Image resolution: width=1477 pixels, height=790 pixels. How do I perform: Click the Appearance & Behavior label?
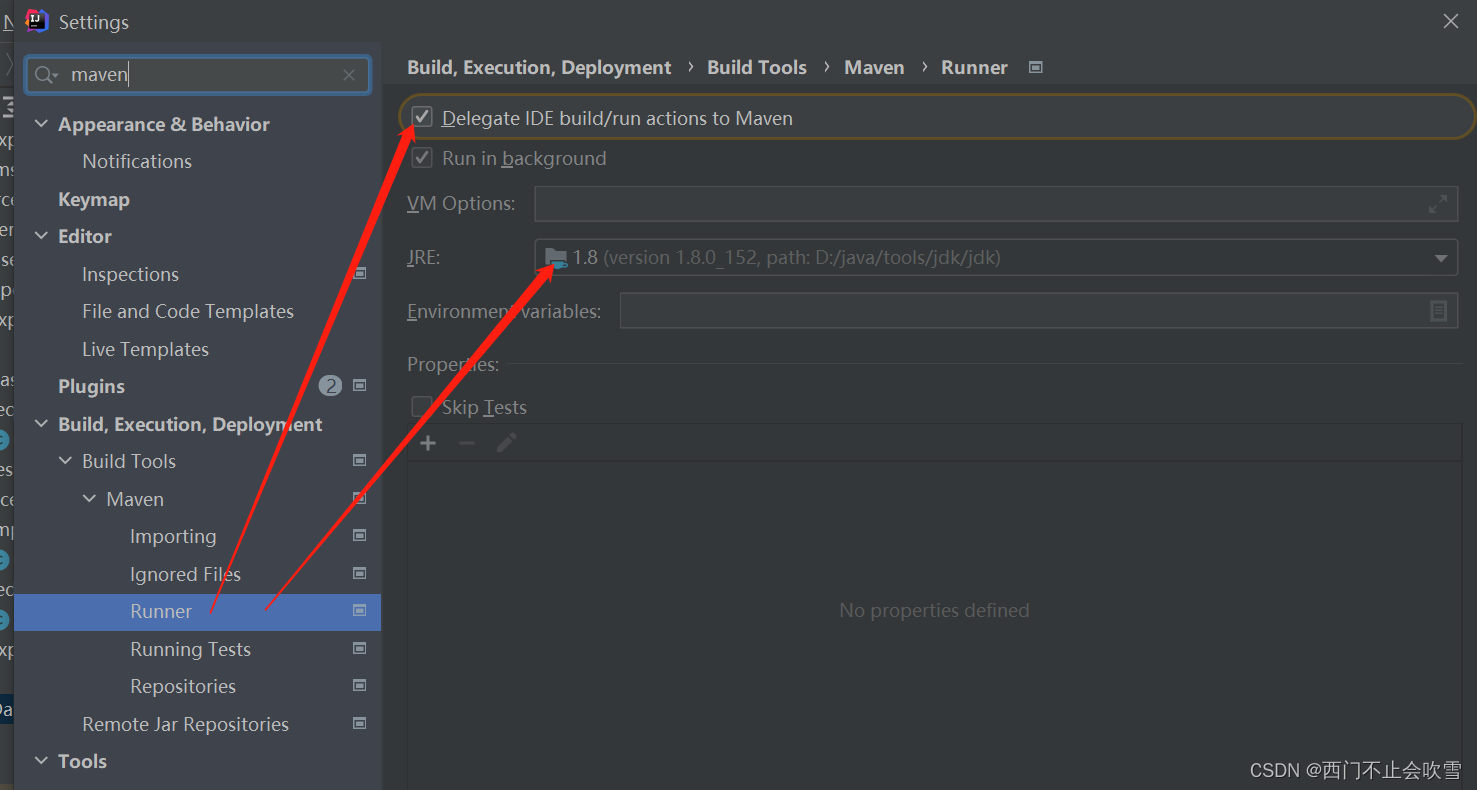(164, 124)
